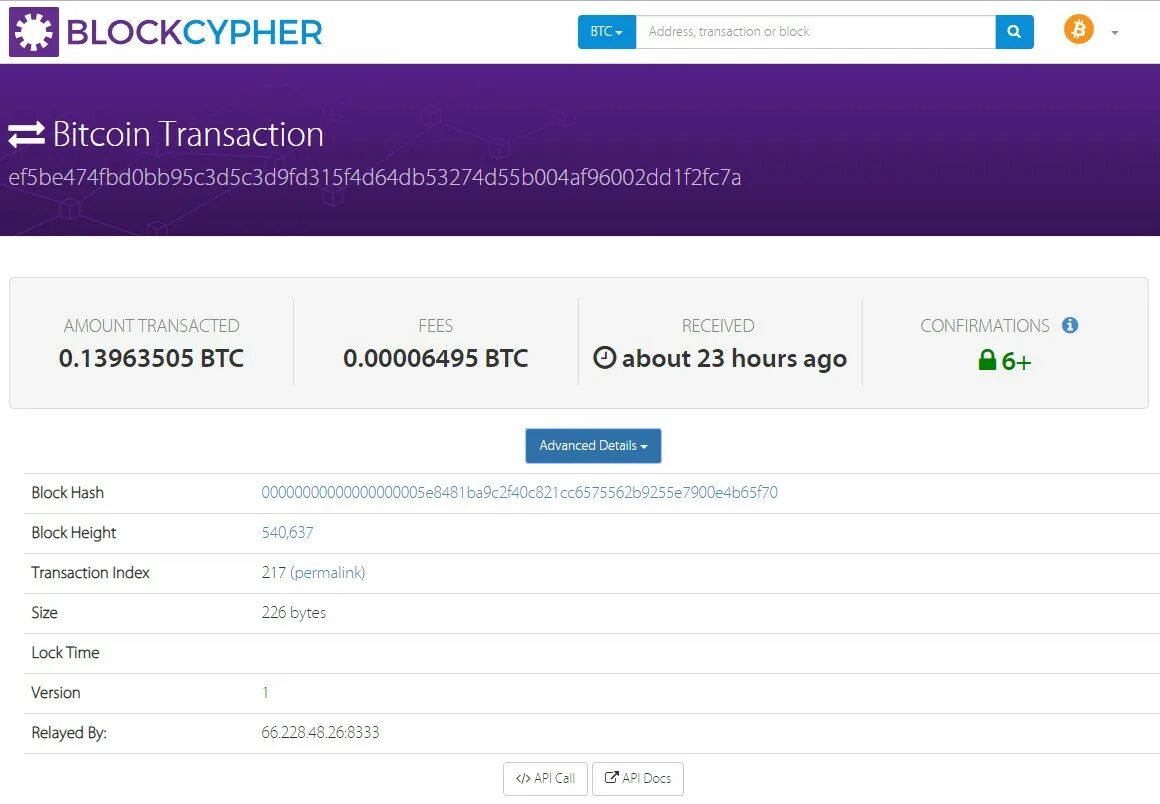The height and width of the screenshot is (804, 1160).
Task: Open the block hash link
Action: coord(519,493)
